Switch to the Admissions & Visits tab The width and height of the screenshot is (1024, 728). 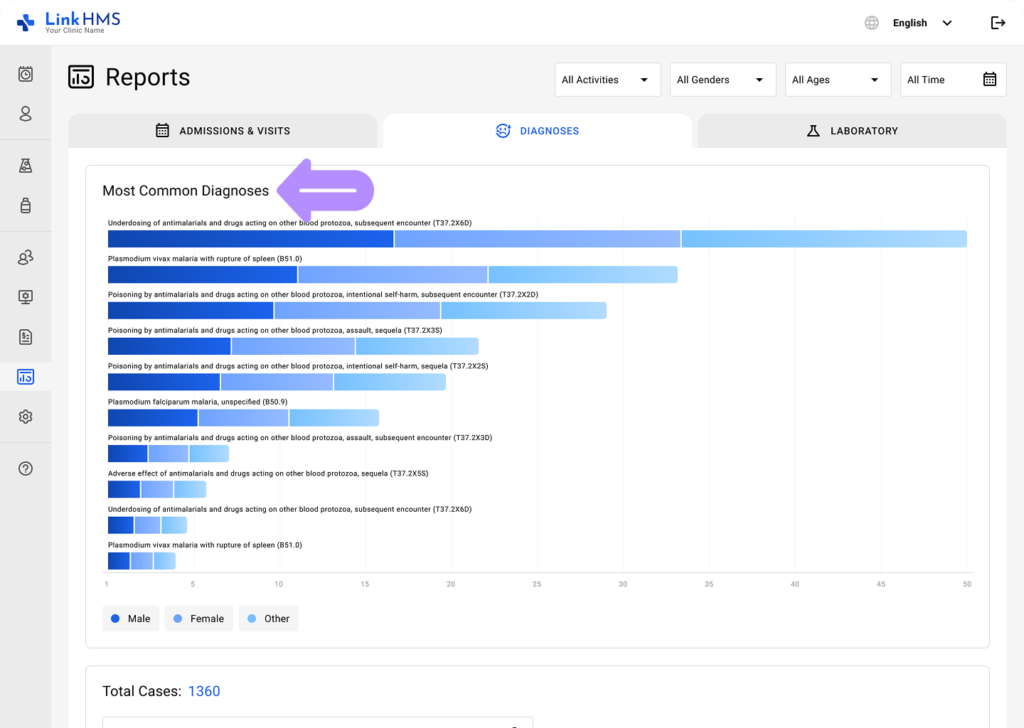[223, 130]
